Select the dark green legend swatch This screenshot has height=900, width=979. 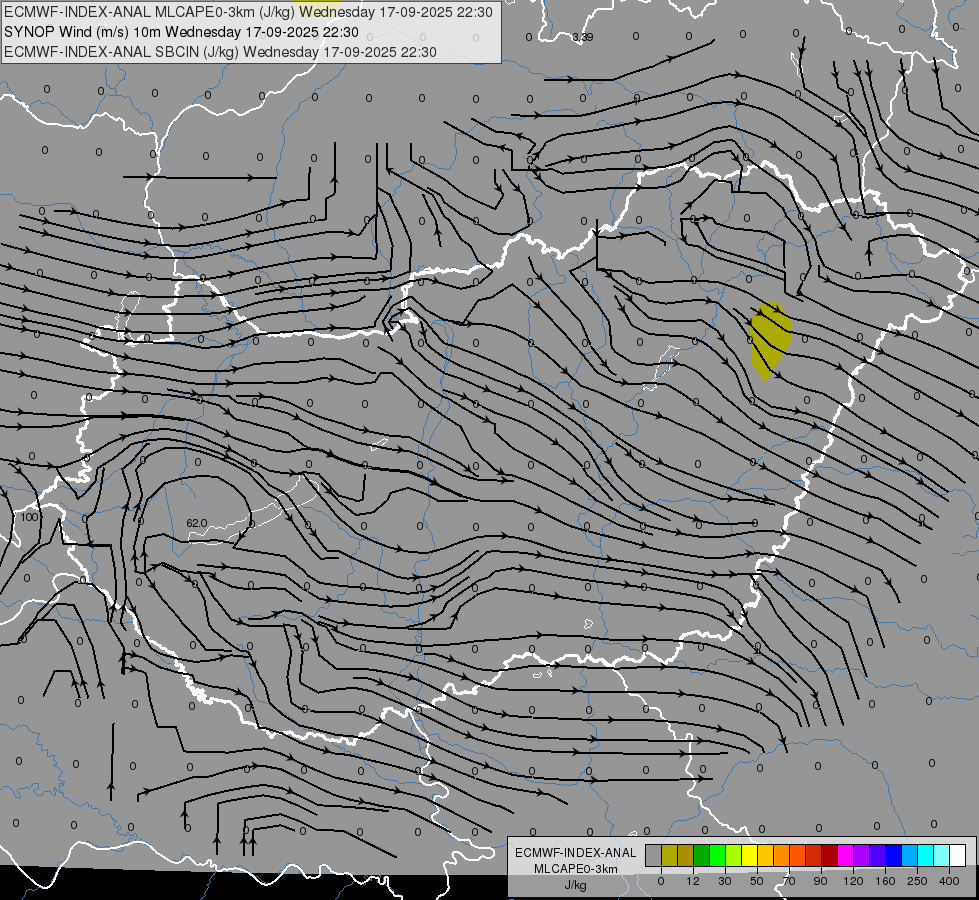click(x=702, y=855)
